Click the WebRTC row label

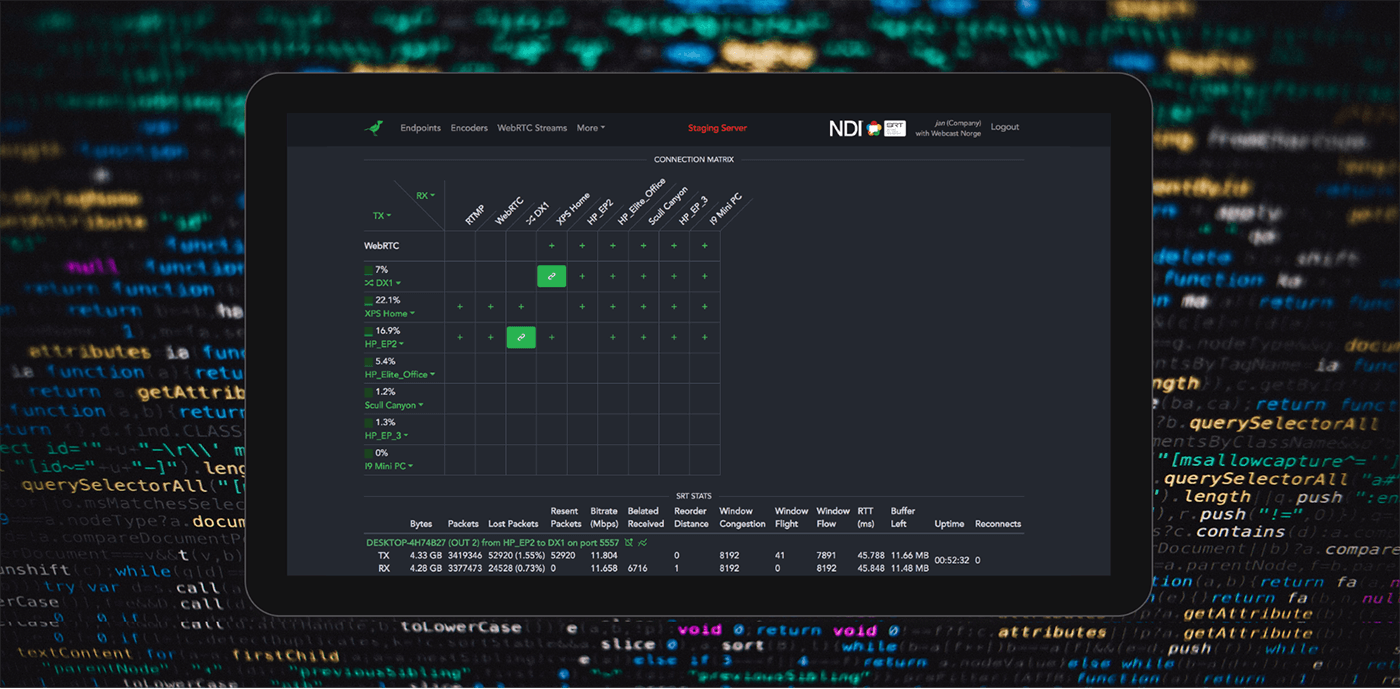(383, 245)
